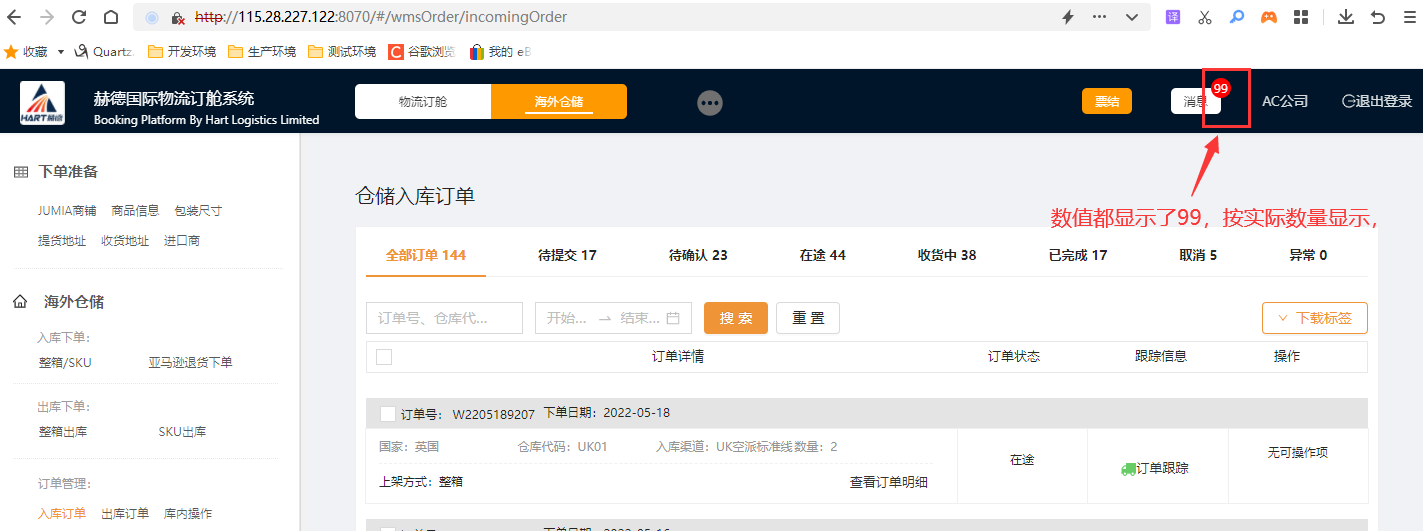The image size is (1423, 531).
Task: Click the scissors screenshot icon in toolbar
Action: point(1204,17)
